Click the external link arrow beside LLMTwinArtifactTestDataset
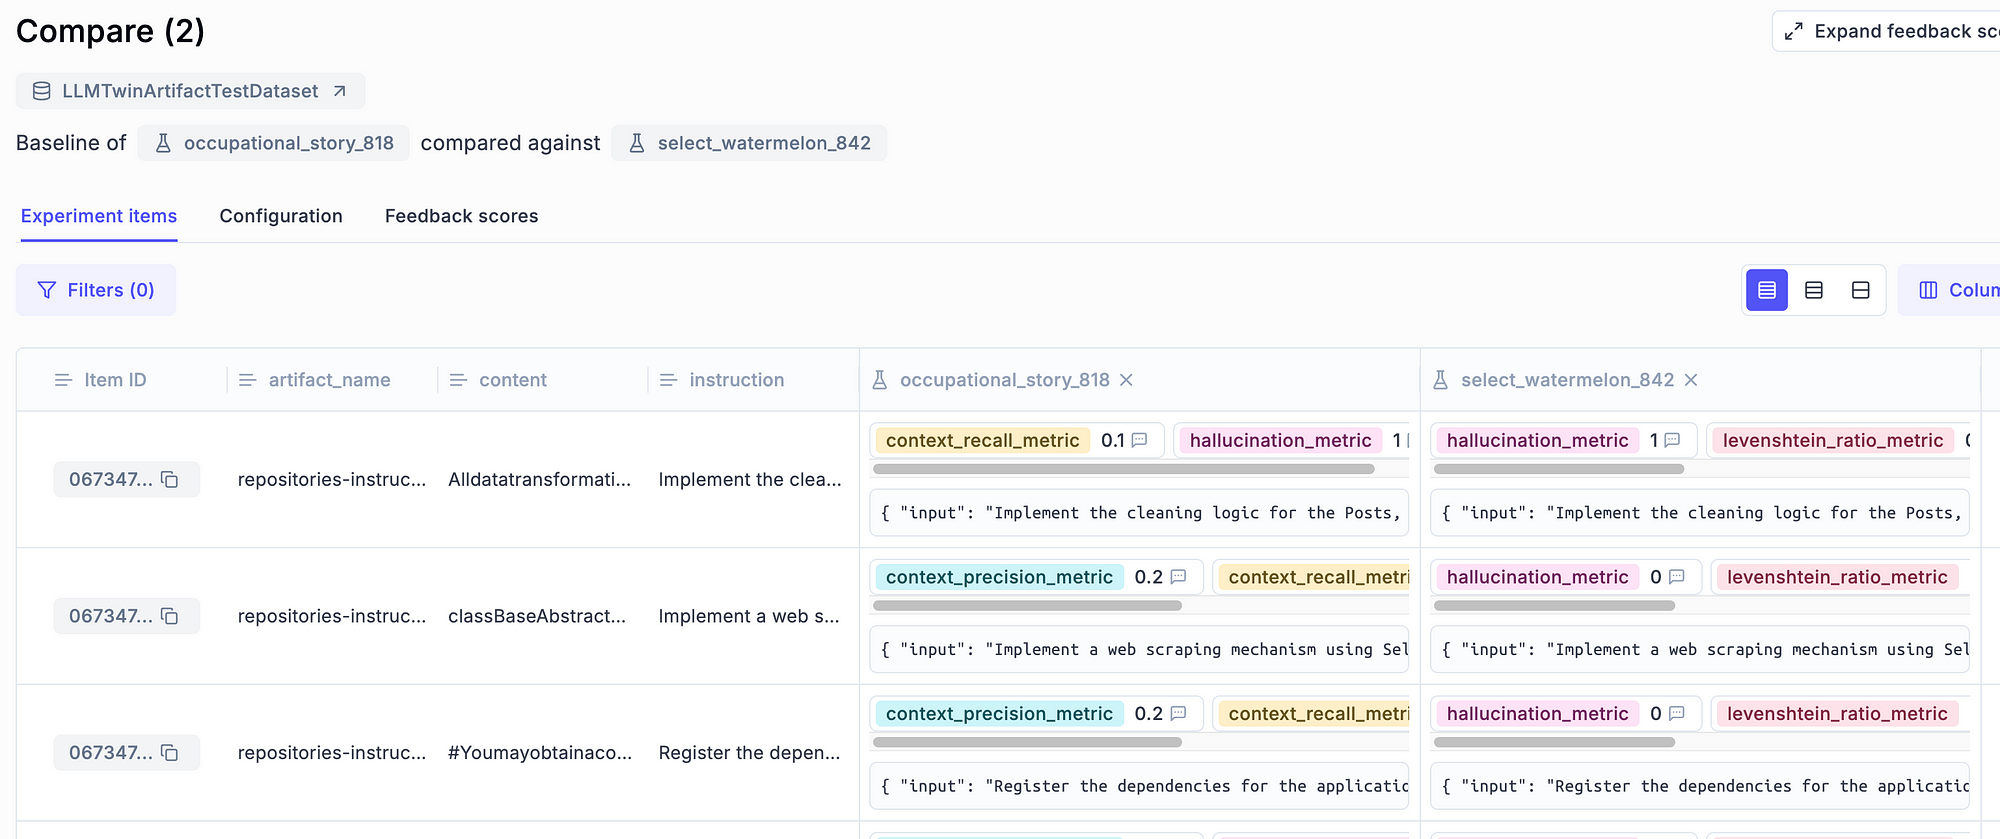The image size is (2000, 839). tap(340, 91)
